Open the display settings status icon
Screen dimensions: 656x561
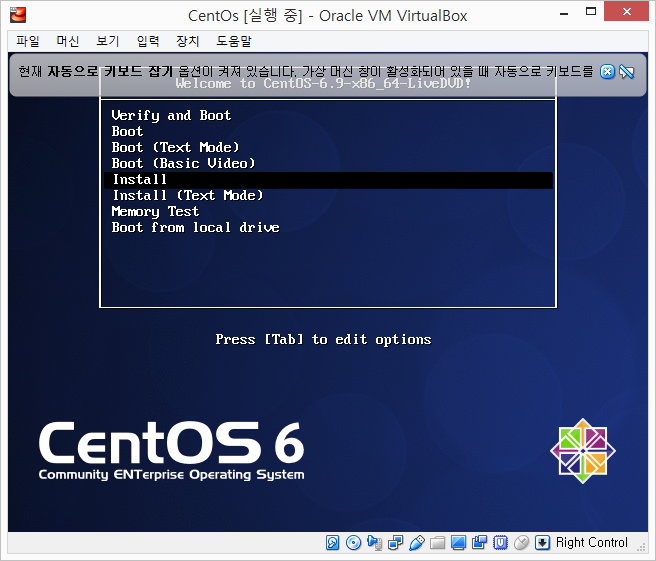pos(459,543)
